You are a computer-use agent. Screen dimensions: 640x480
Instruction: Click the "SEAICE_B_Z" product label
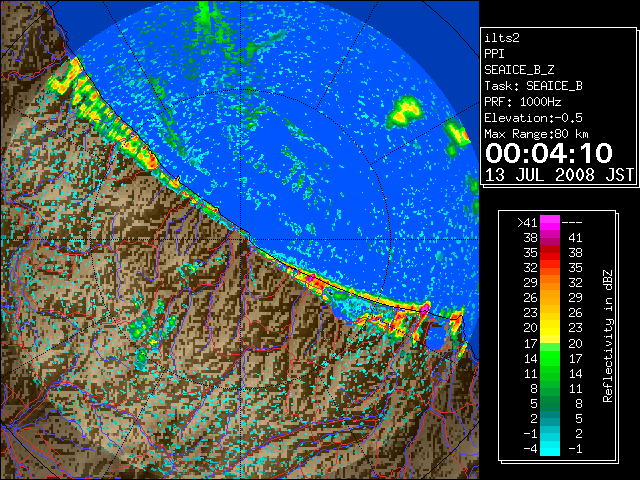[519, 70]
